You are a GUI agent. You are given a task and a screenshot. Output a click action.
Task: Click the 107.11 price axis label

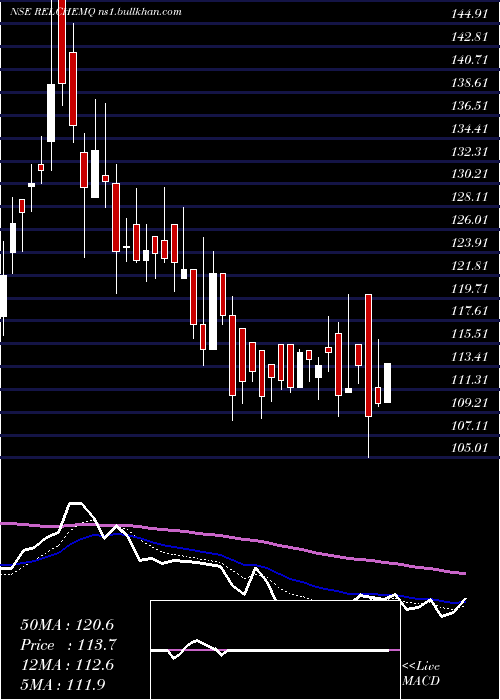point(469,425)
